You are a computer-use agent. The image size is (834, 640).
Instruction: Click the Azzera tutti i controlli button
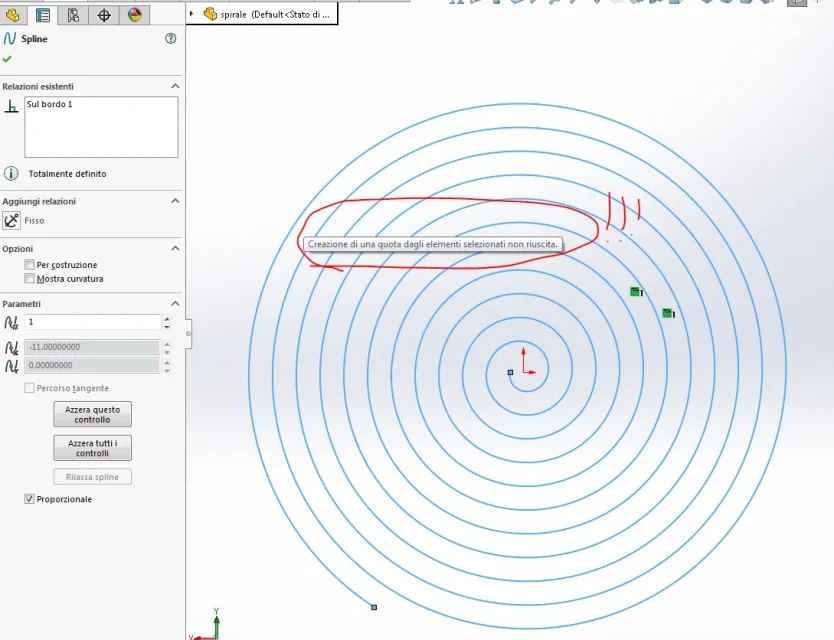[93, 448]
